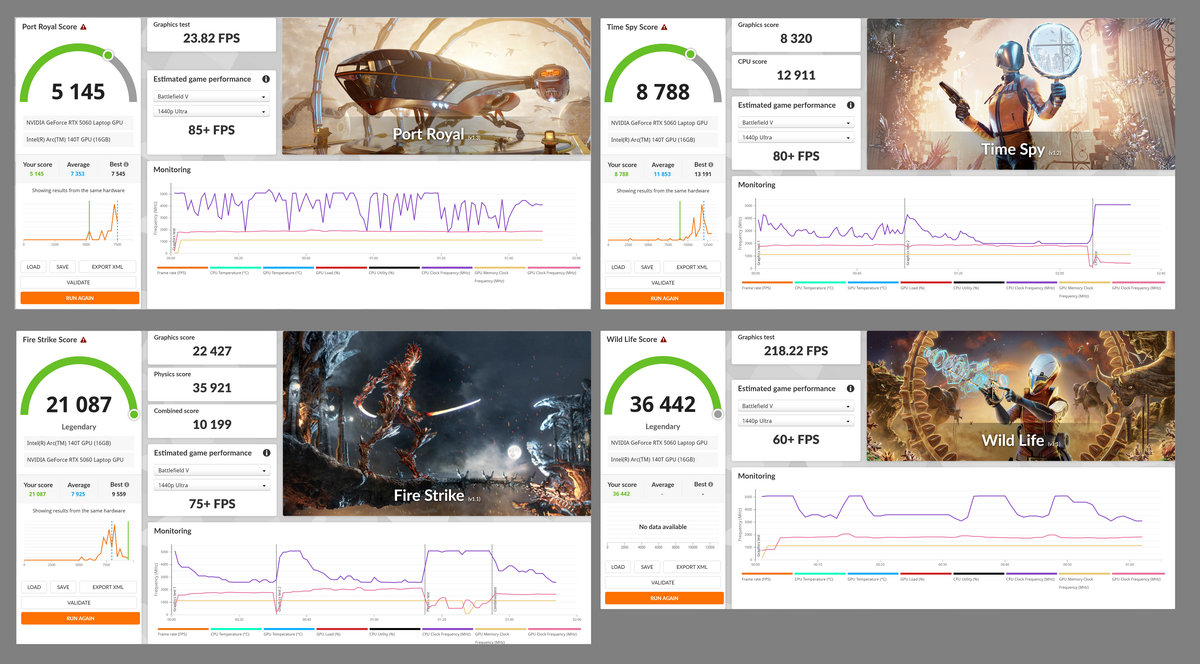This screenshot has width=1200, height=664.
Task: Click warning icon beside Fire Strike Score
Action: (82, 340)
